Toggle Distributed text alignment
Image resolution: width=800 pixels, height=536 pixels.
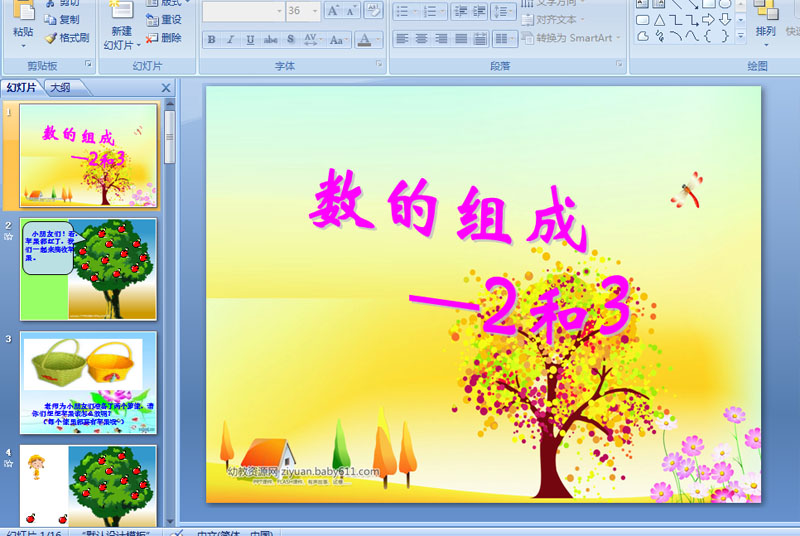tap(480, 39)
